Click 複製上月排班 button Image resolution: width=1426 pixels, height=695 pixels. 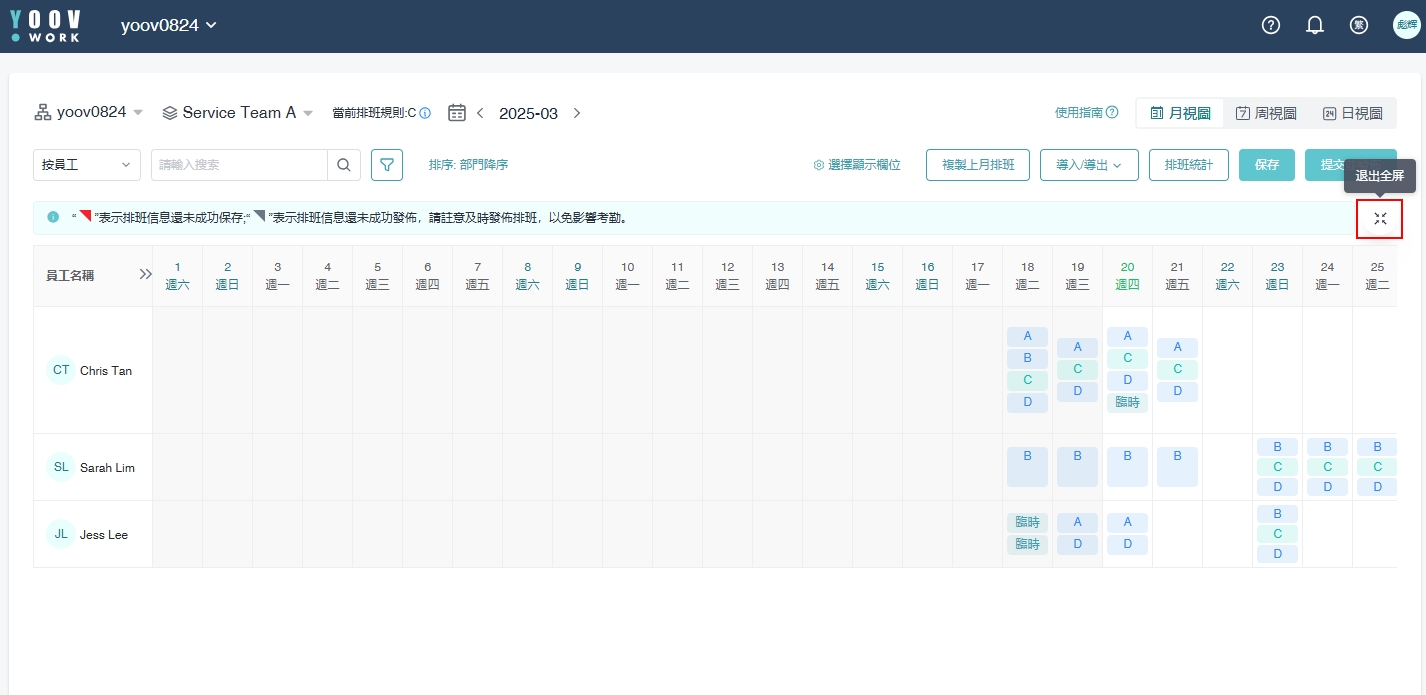(x=978, y=165)
